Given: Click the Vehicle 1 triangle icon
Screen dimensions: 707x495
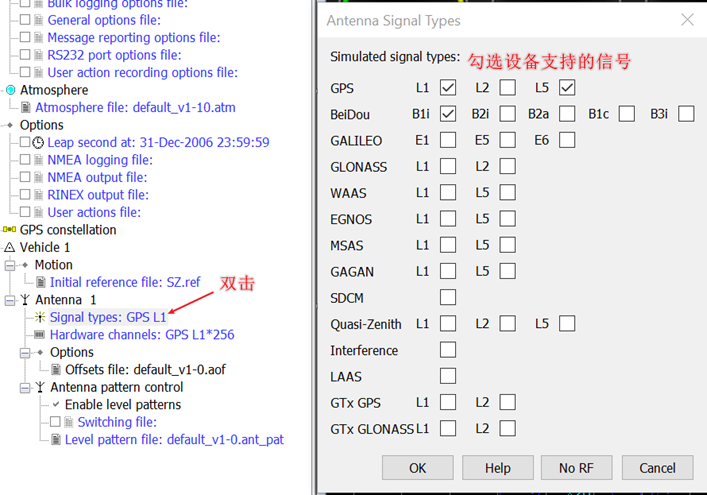Looking at the screenshot, I should tap(10, 247).
